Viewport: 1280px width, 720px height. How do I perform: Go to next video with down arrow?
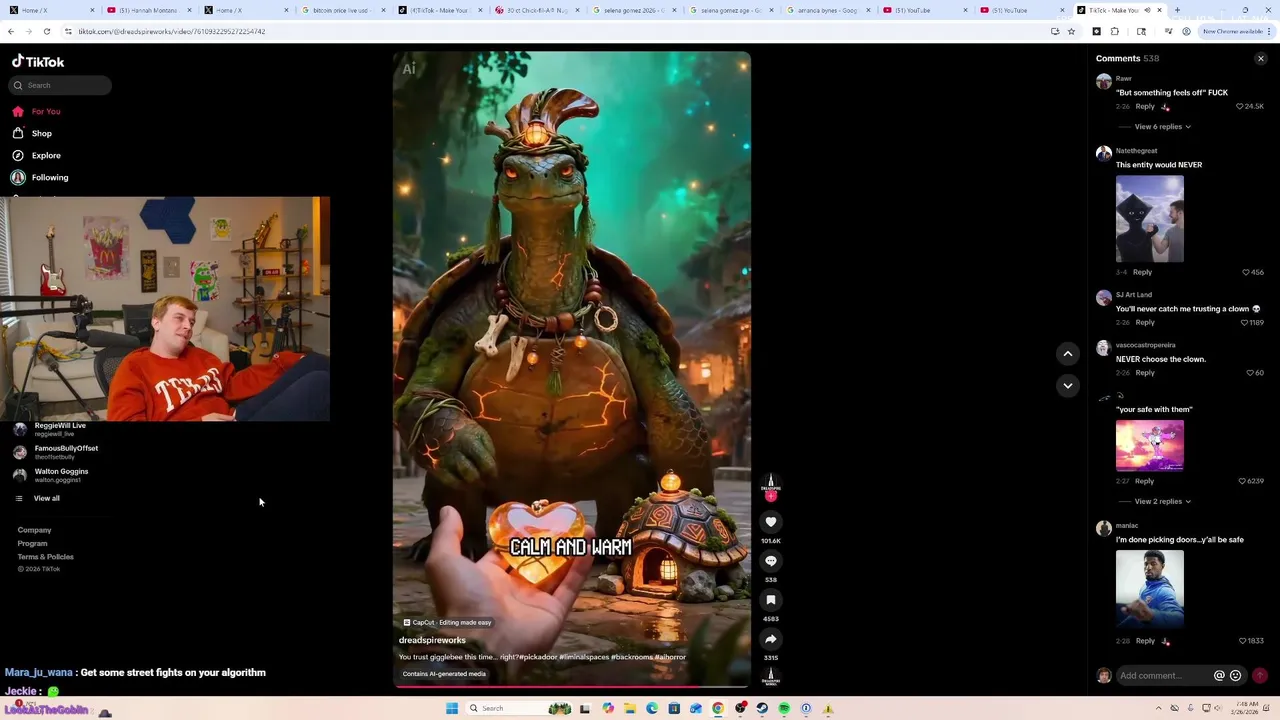(1068, 385)
